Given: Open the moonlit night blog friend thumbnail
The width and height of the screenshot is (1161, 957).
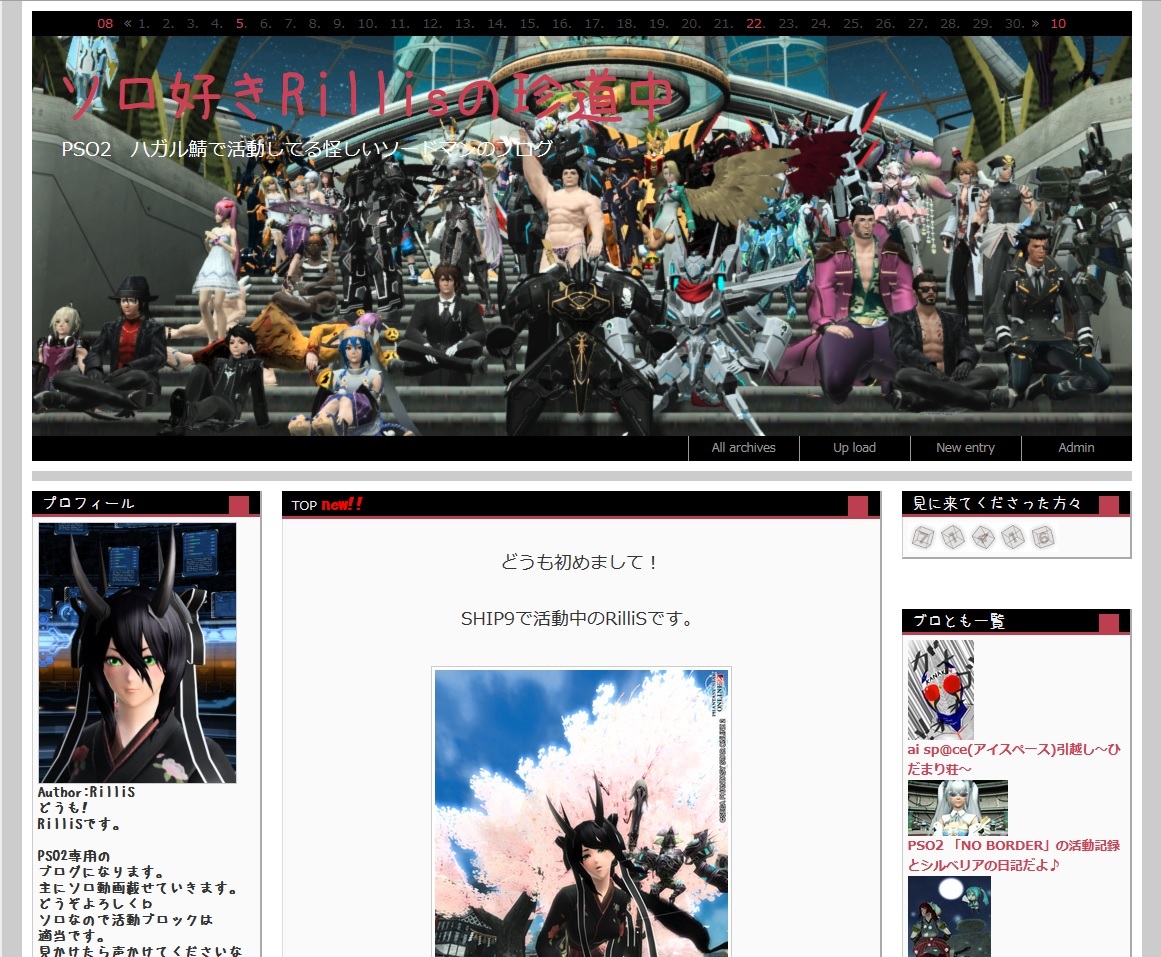Looking at the screenshot, I should tap(949, 916).
